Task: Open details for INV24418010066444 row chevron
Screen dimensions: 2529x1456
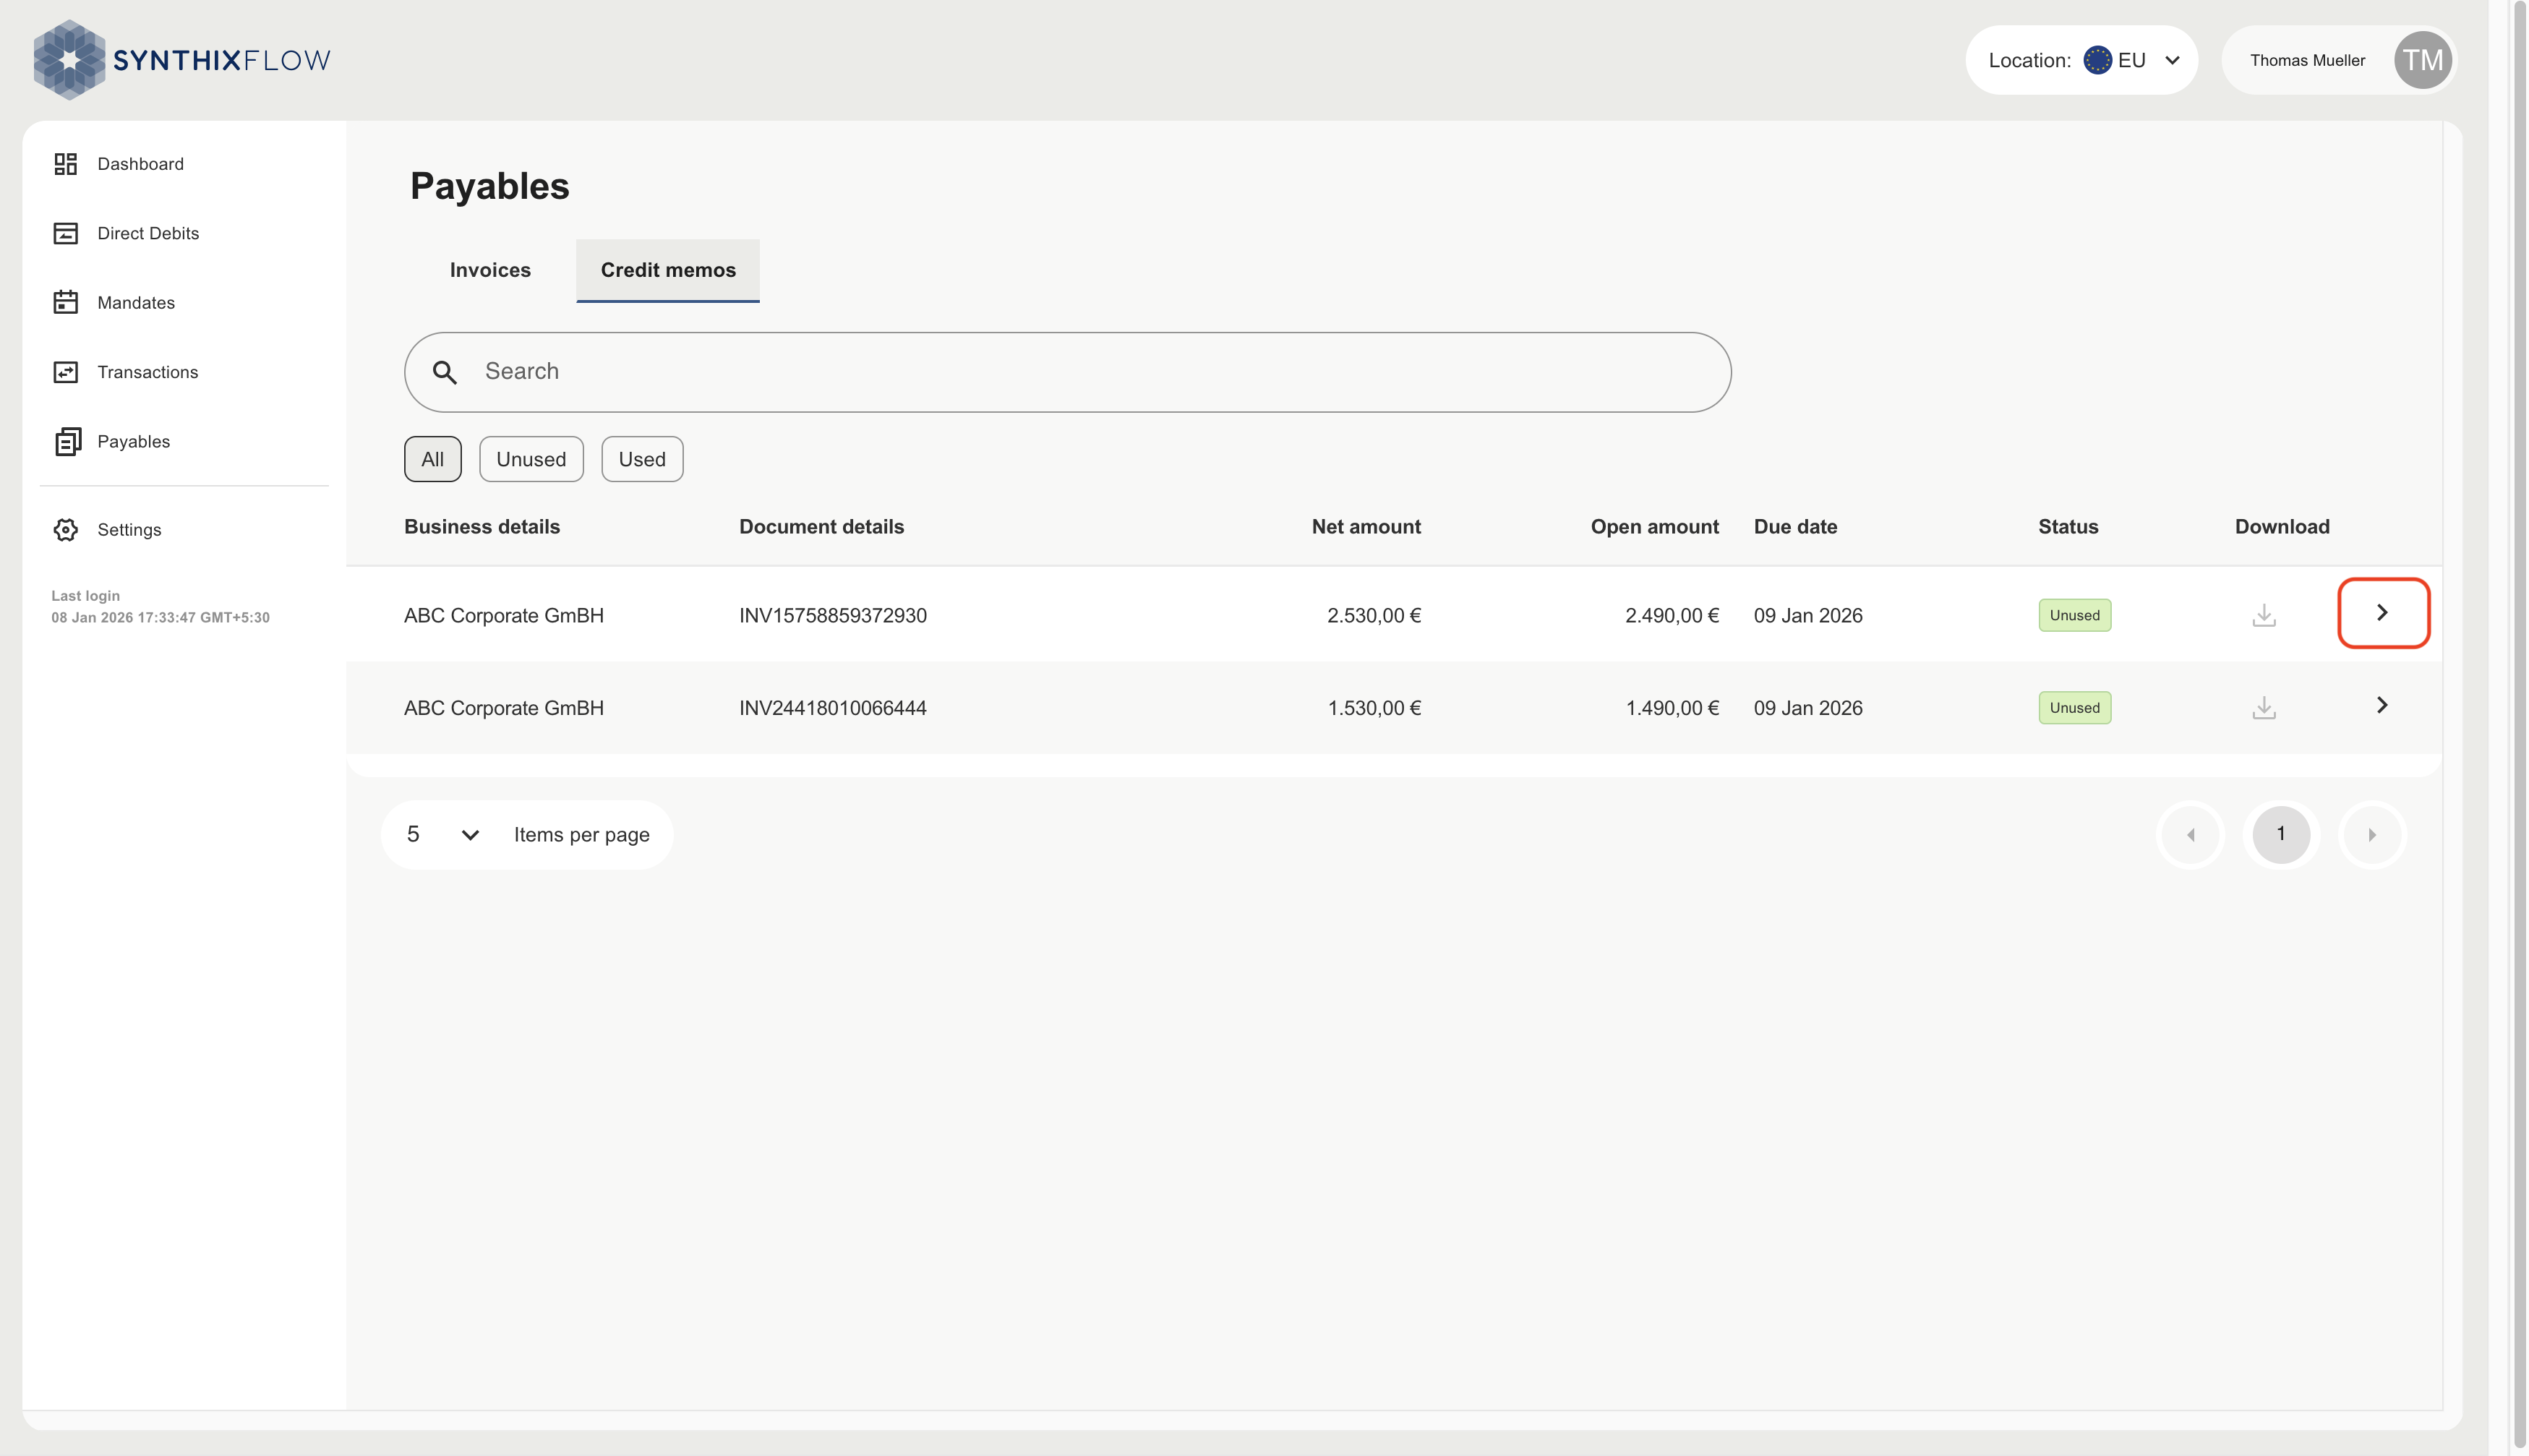Action: click(x=2382, y=705)
